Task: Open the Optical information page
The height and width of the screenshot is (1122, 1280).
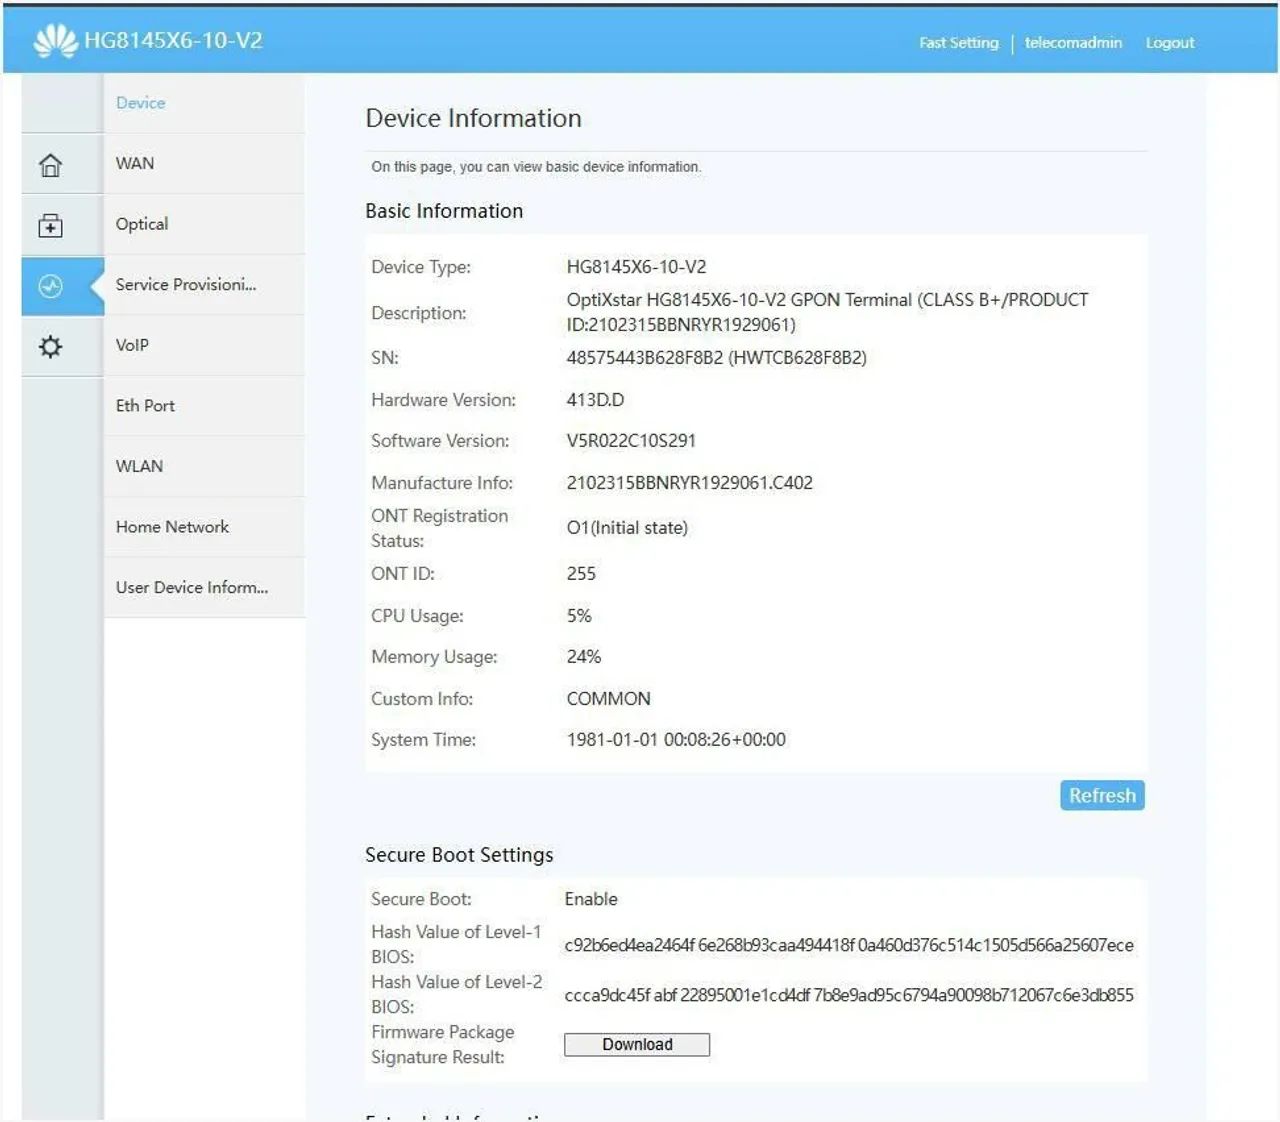Action: (142, 224)
